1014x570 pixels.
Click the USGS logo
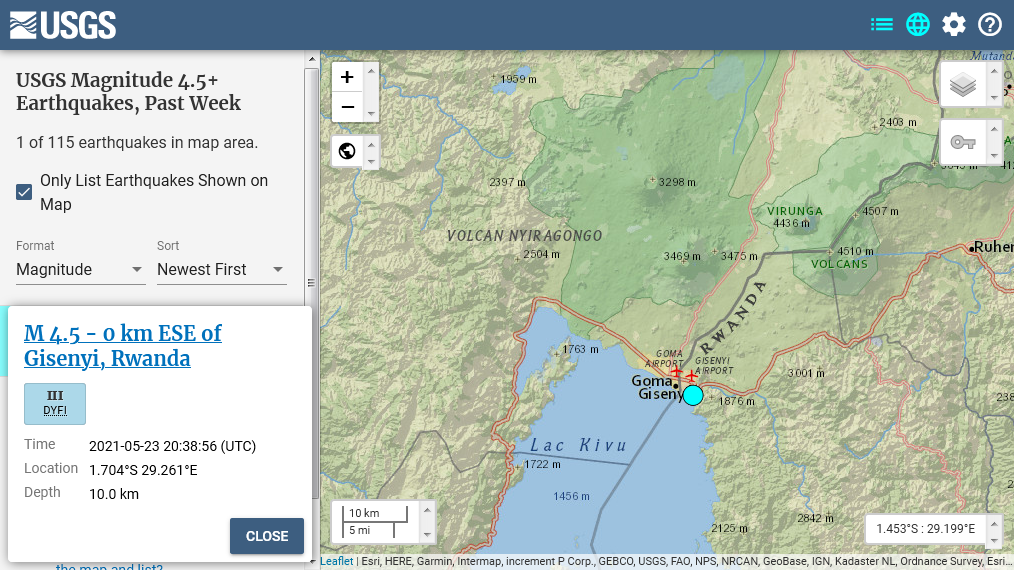point(63,25)
